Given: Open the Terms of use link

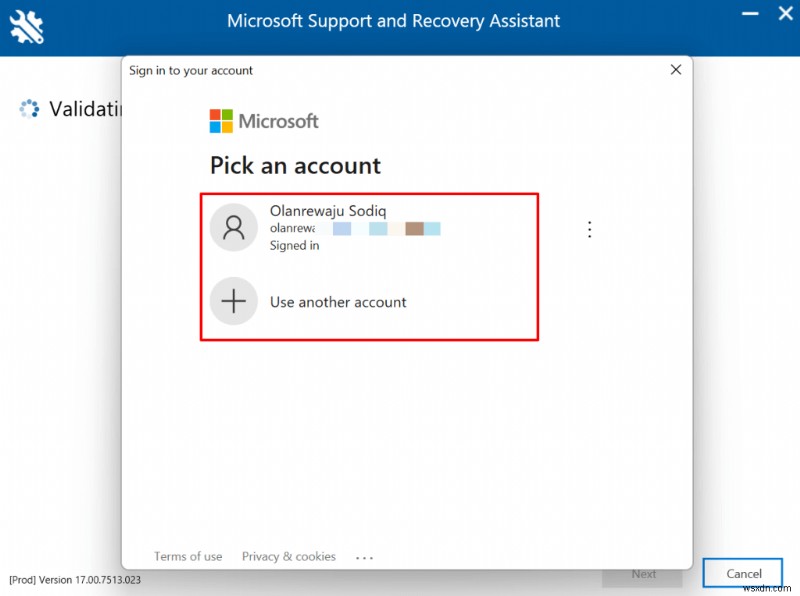Looking at the screenshot, I should 187,557.
